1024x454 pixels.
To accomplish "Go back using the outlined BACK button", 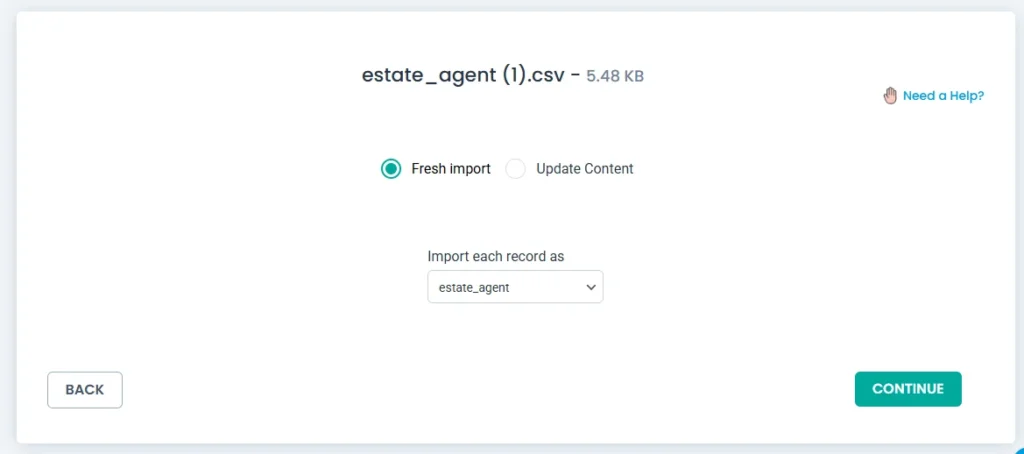I will [85, 390].
